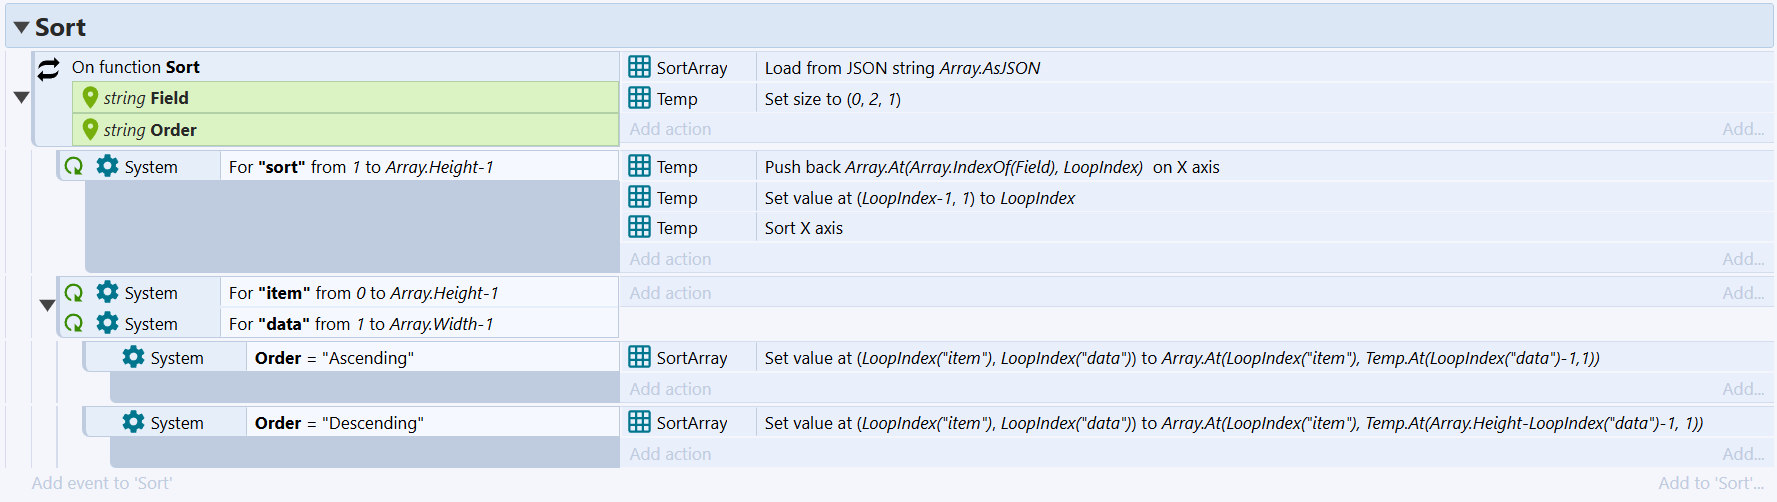The image size is (1777, 502).
Task: Collapse the On function Sort event
Action: tap(21, 98)
